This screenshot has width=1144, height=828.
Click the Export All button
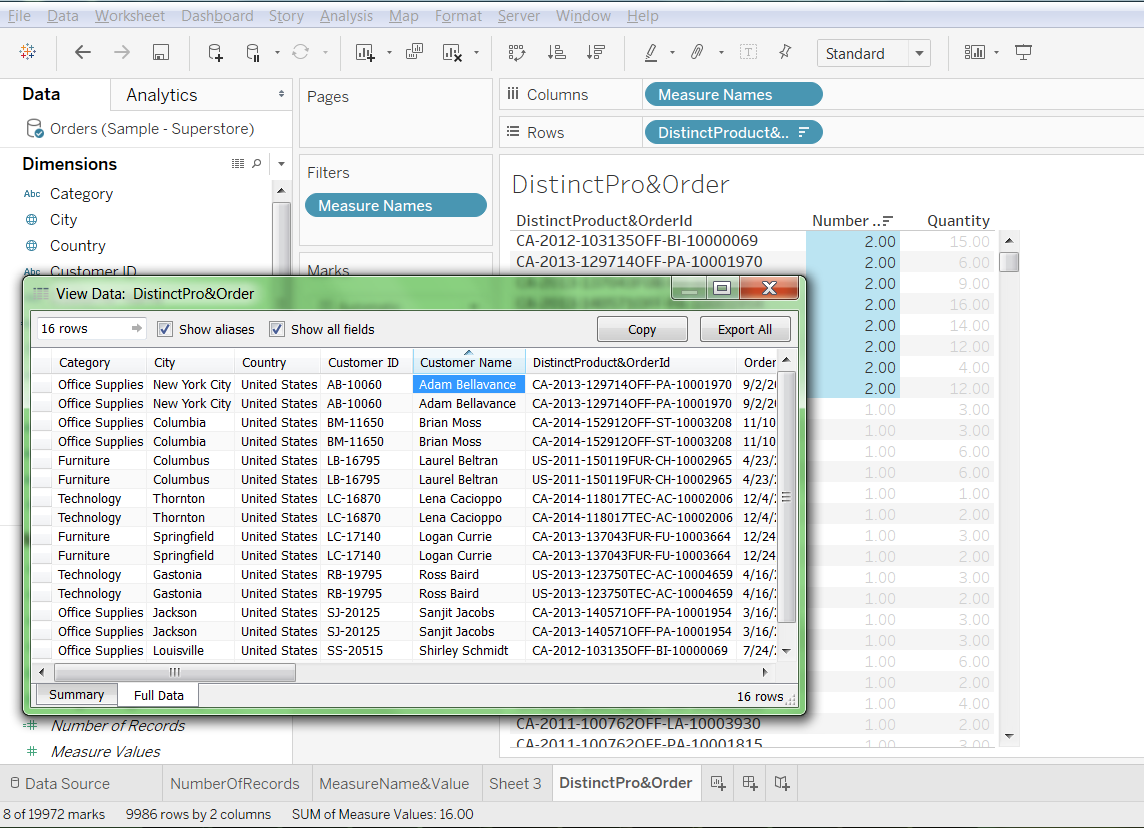pos(745,329)
